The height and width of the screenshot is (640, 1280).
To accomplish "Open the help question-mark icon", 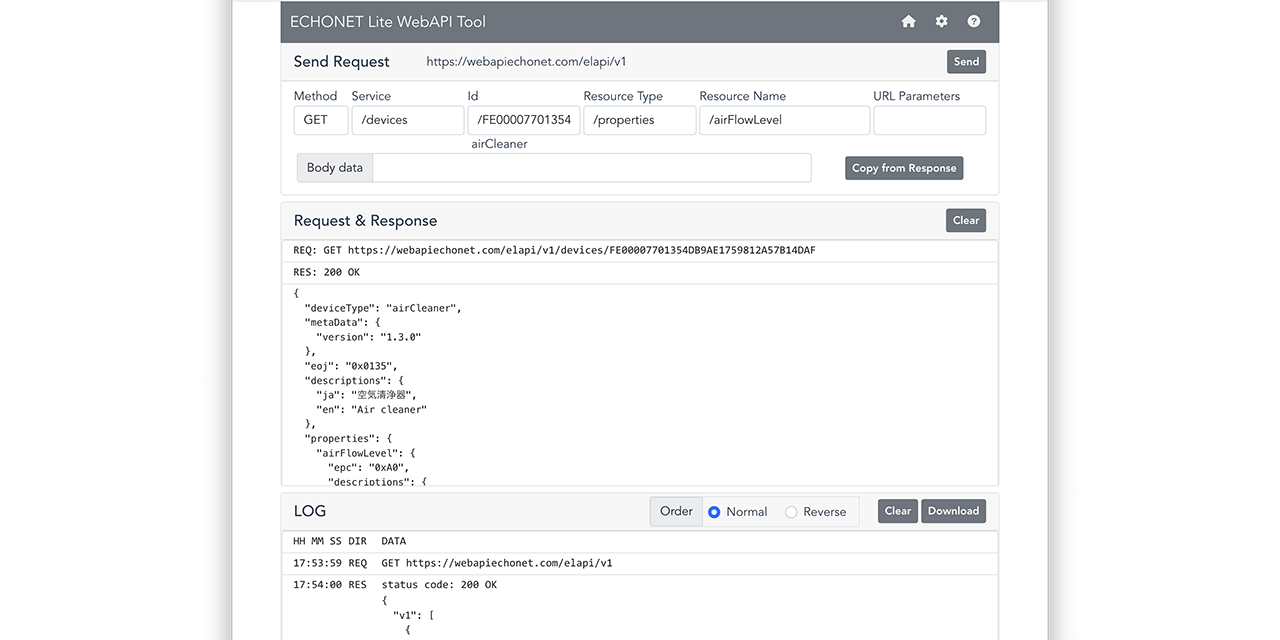I will pyautogui.click(x=973, y=21).
